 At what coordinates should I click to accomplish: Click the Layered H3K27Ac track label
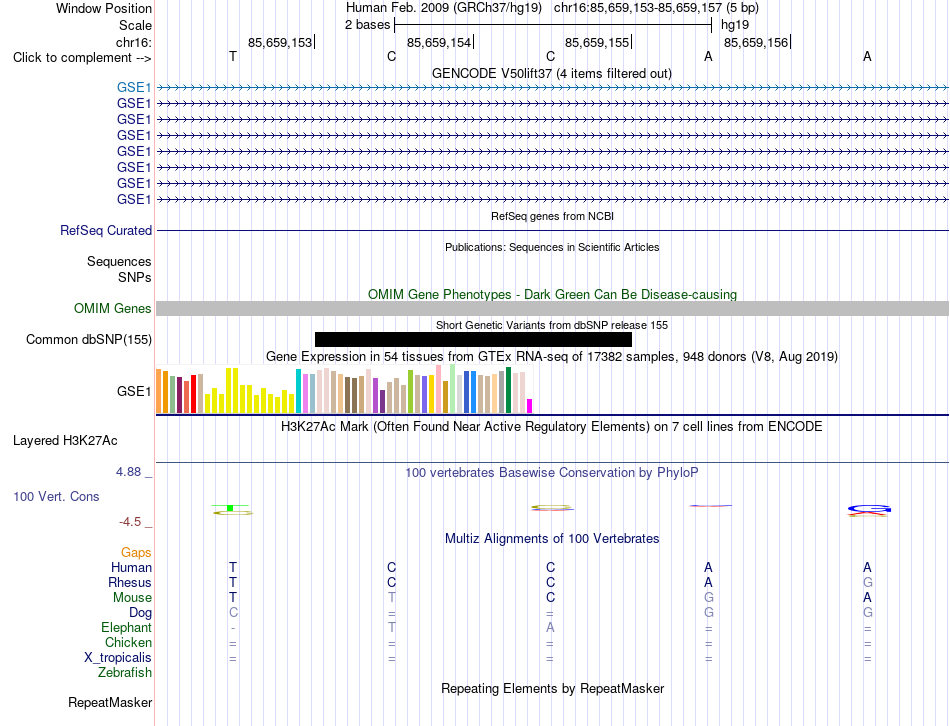[65, 441]
